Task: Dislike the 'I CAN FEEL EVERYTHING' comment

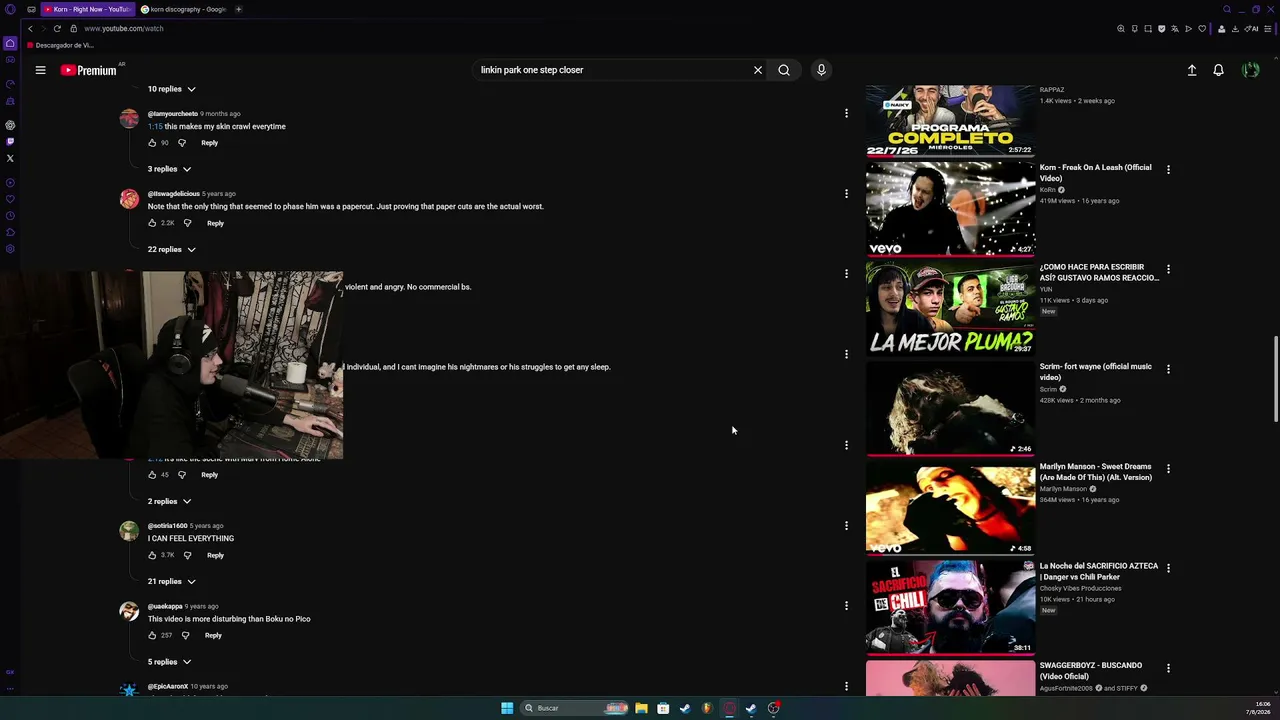Action: [187, 555]
